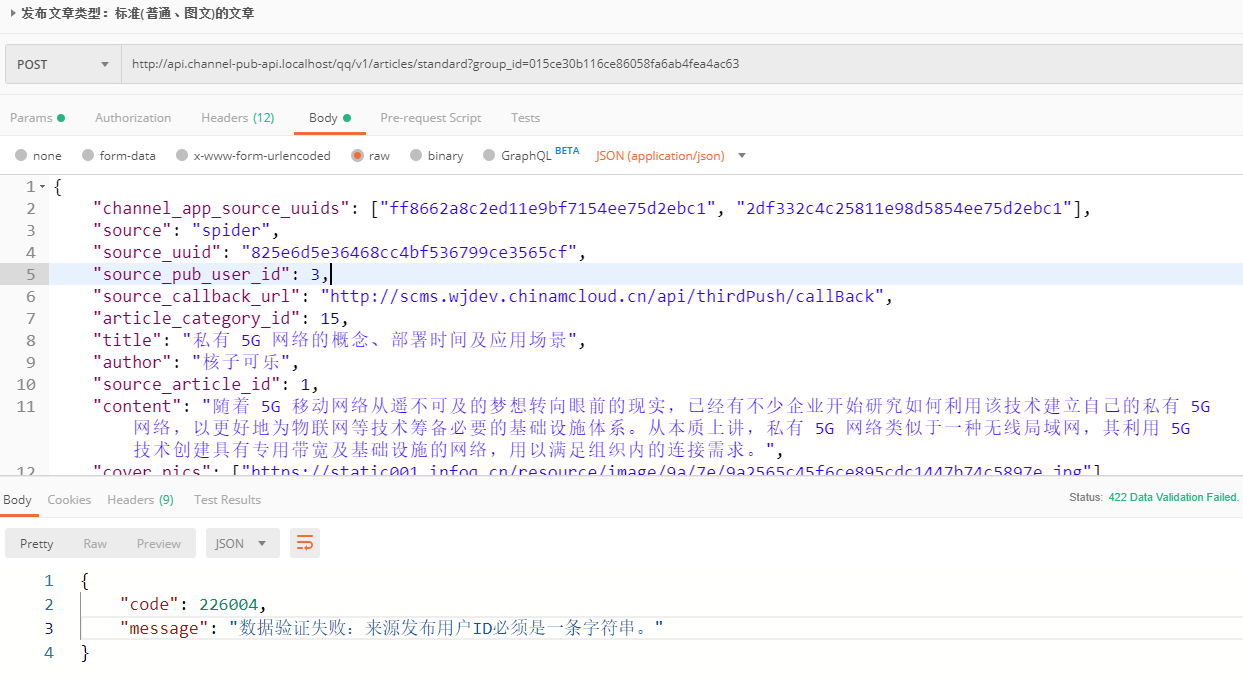Click the request URL field

pyautogui.click(x=682, y=64)
